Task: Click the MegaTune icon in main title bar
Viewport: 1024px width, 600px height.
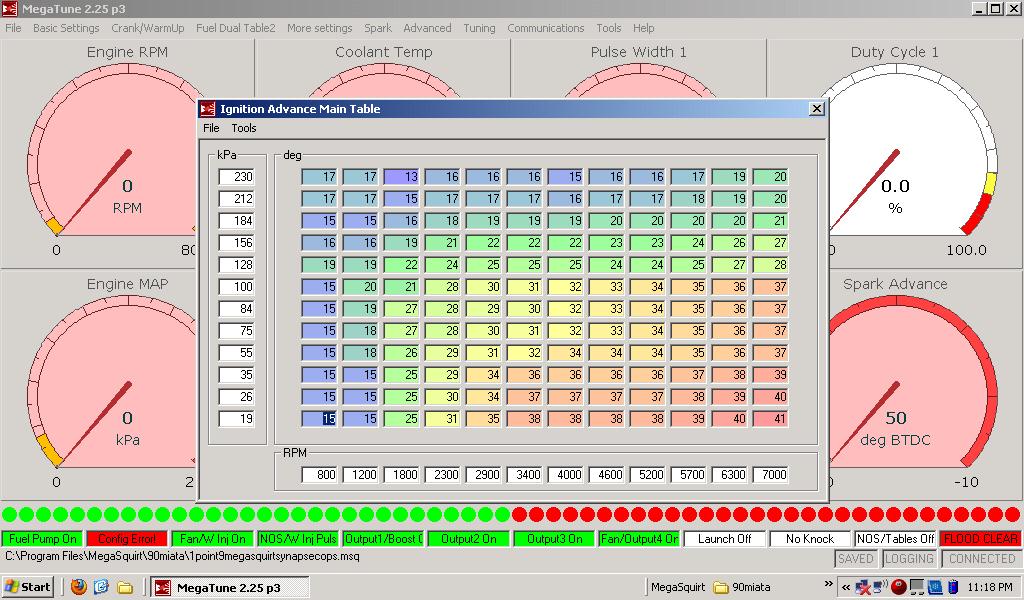Action: (10, 9)
